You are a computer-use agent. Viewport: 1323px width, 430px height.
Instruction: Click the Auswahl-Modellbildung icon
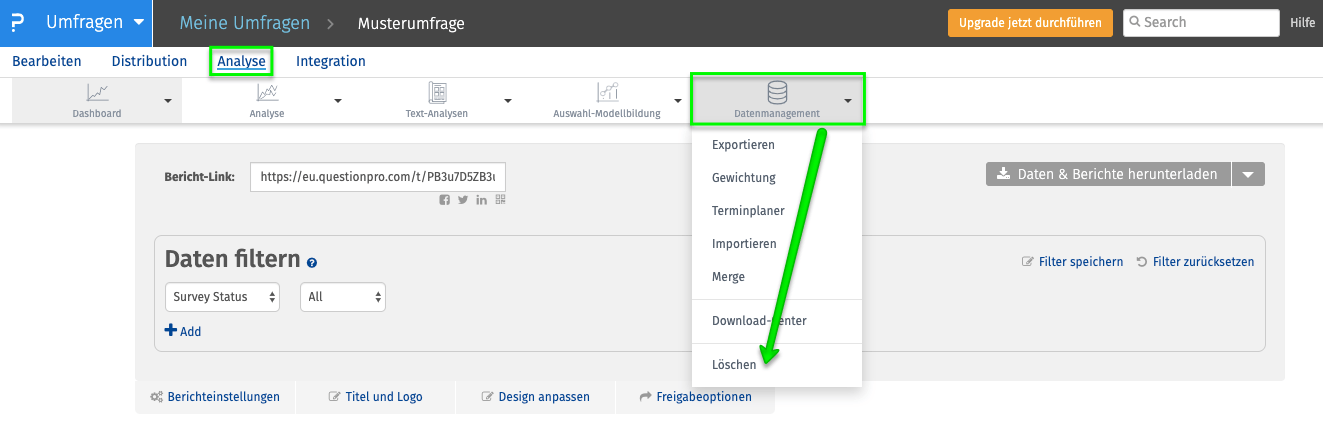(x=607, y=93)
